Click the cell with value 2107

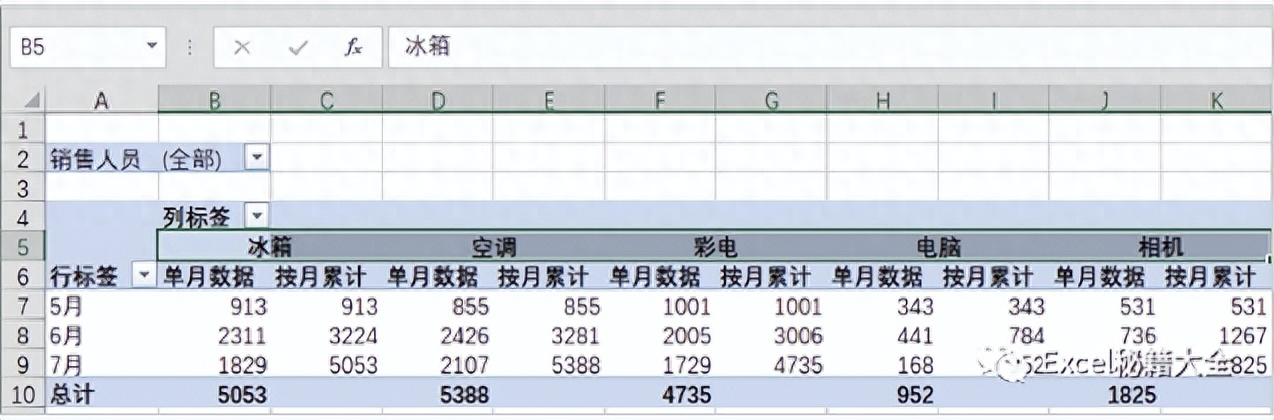click(437, 365)
